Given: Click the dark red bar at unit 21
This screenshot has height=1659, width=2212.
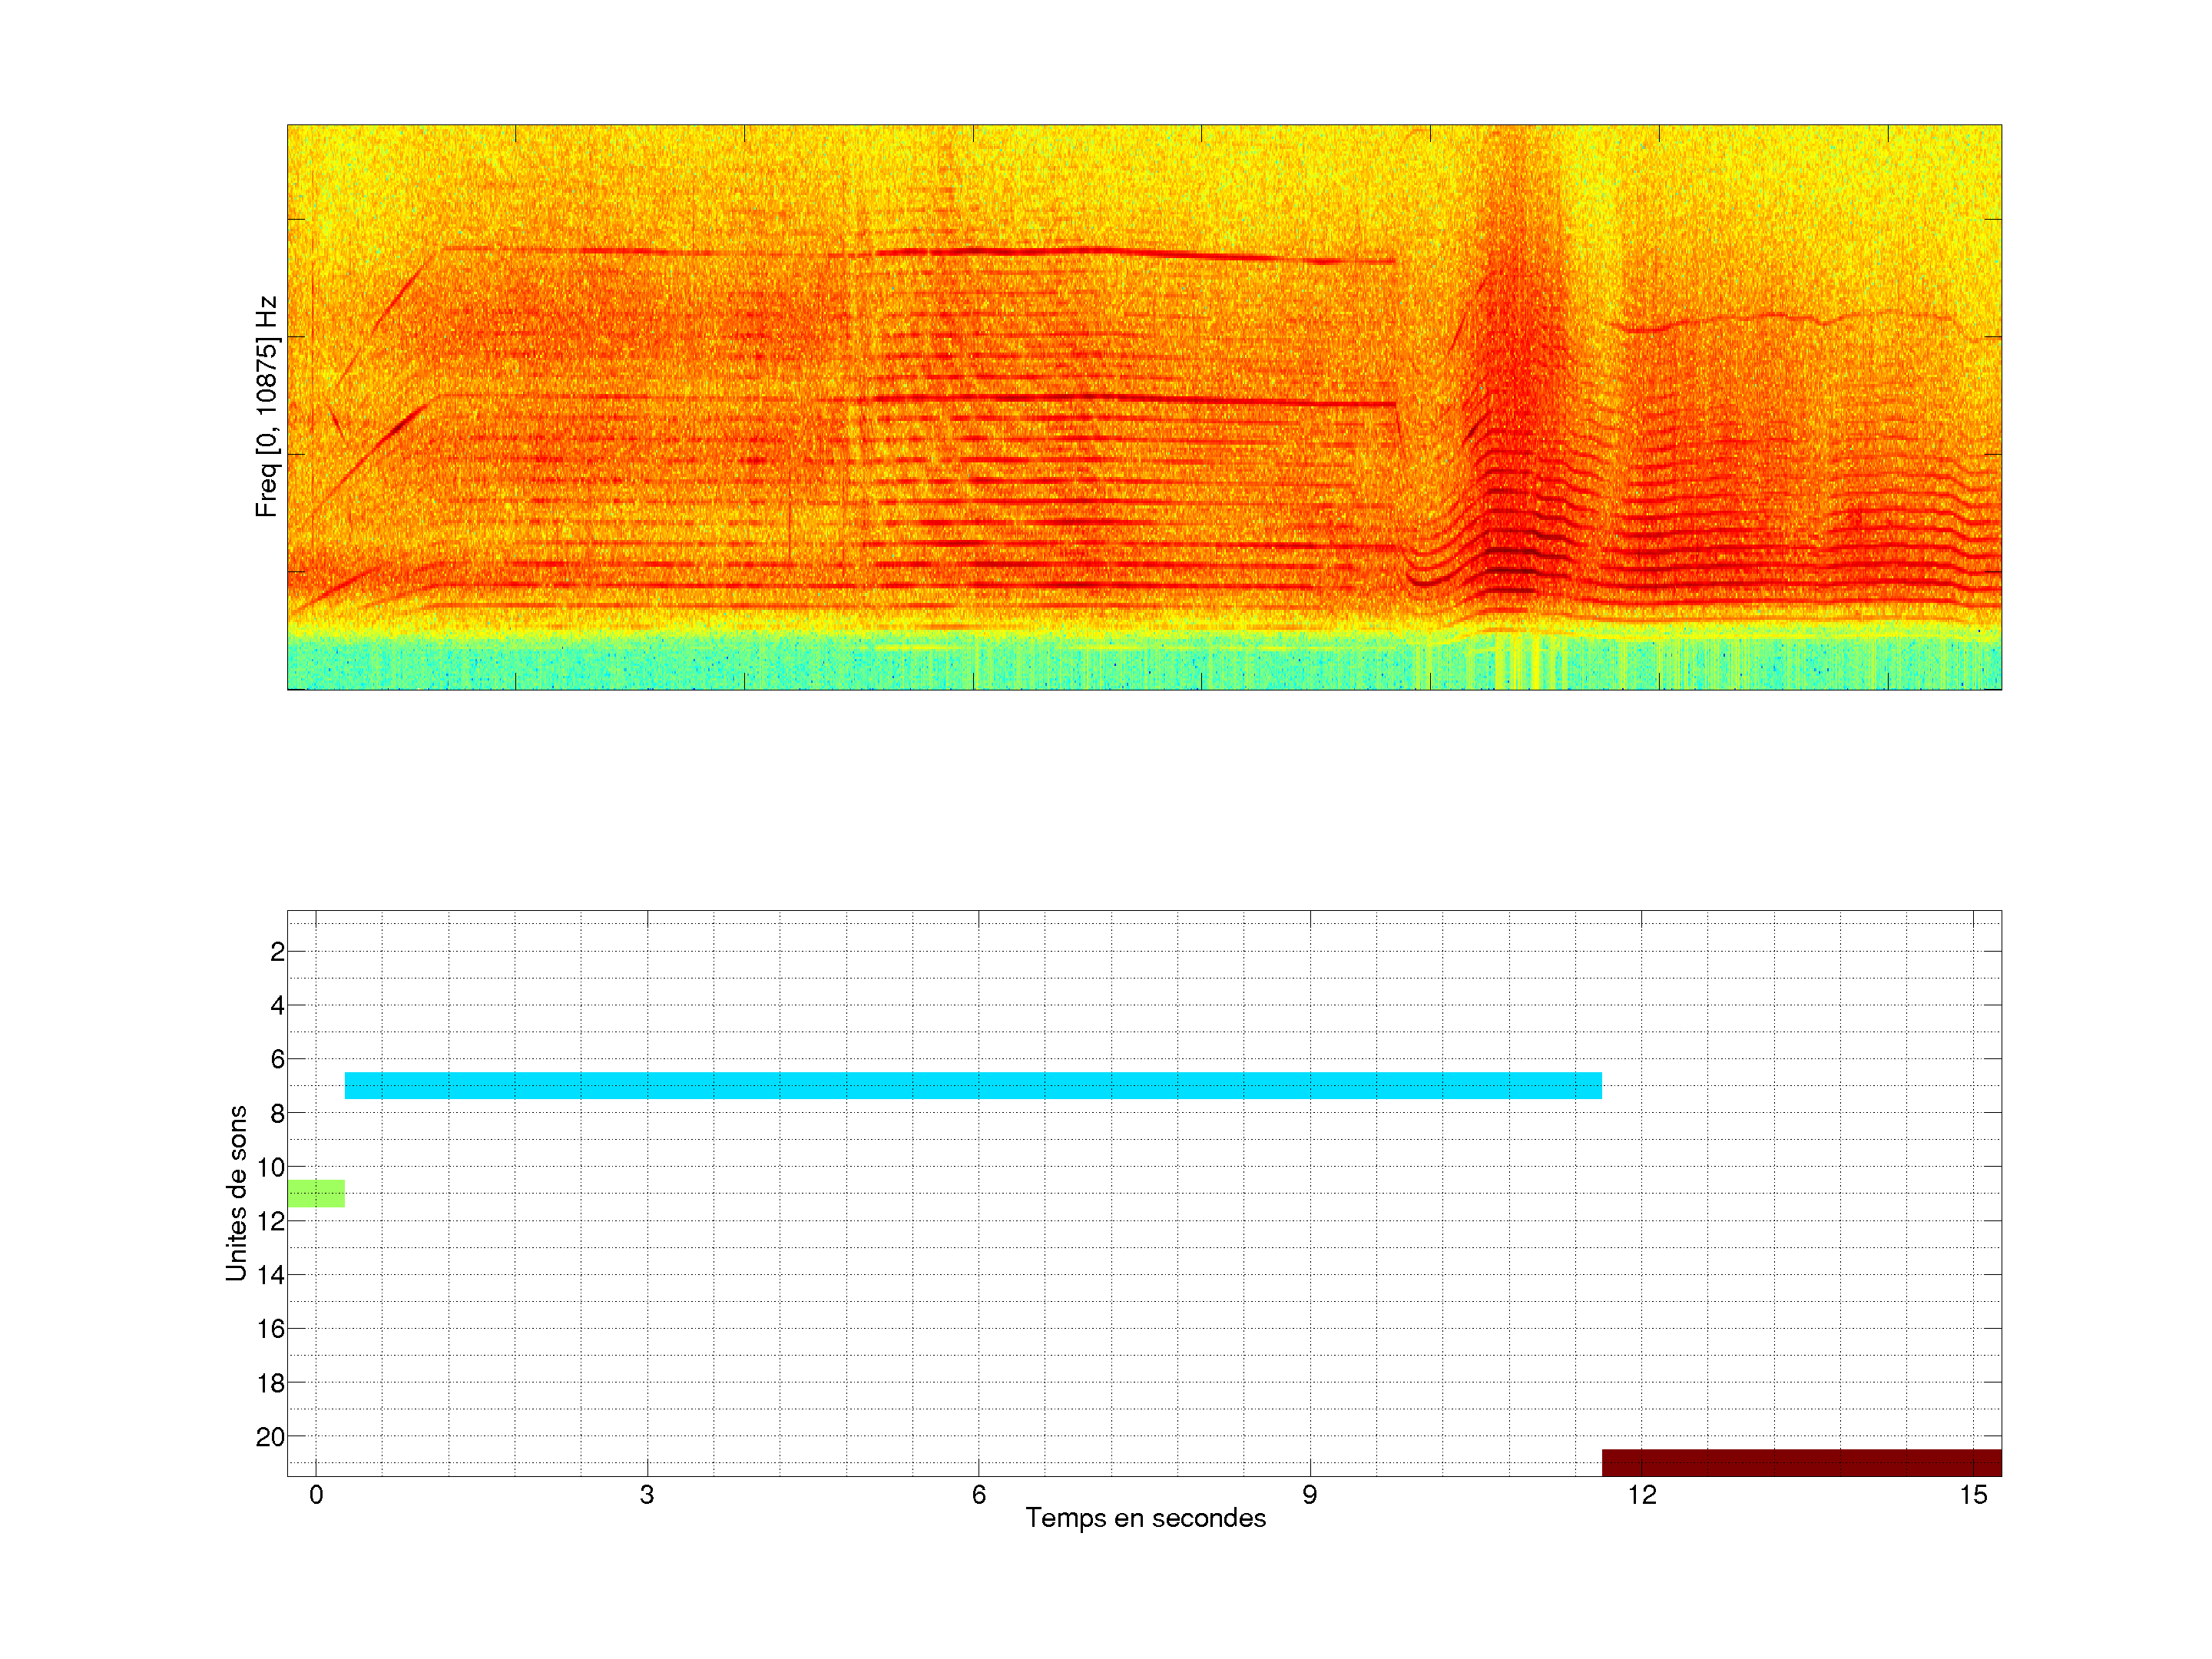Looking at the screenshot, I should [1800, 1462].
